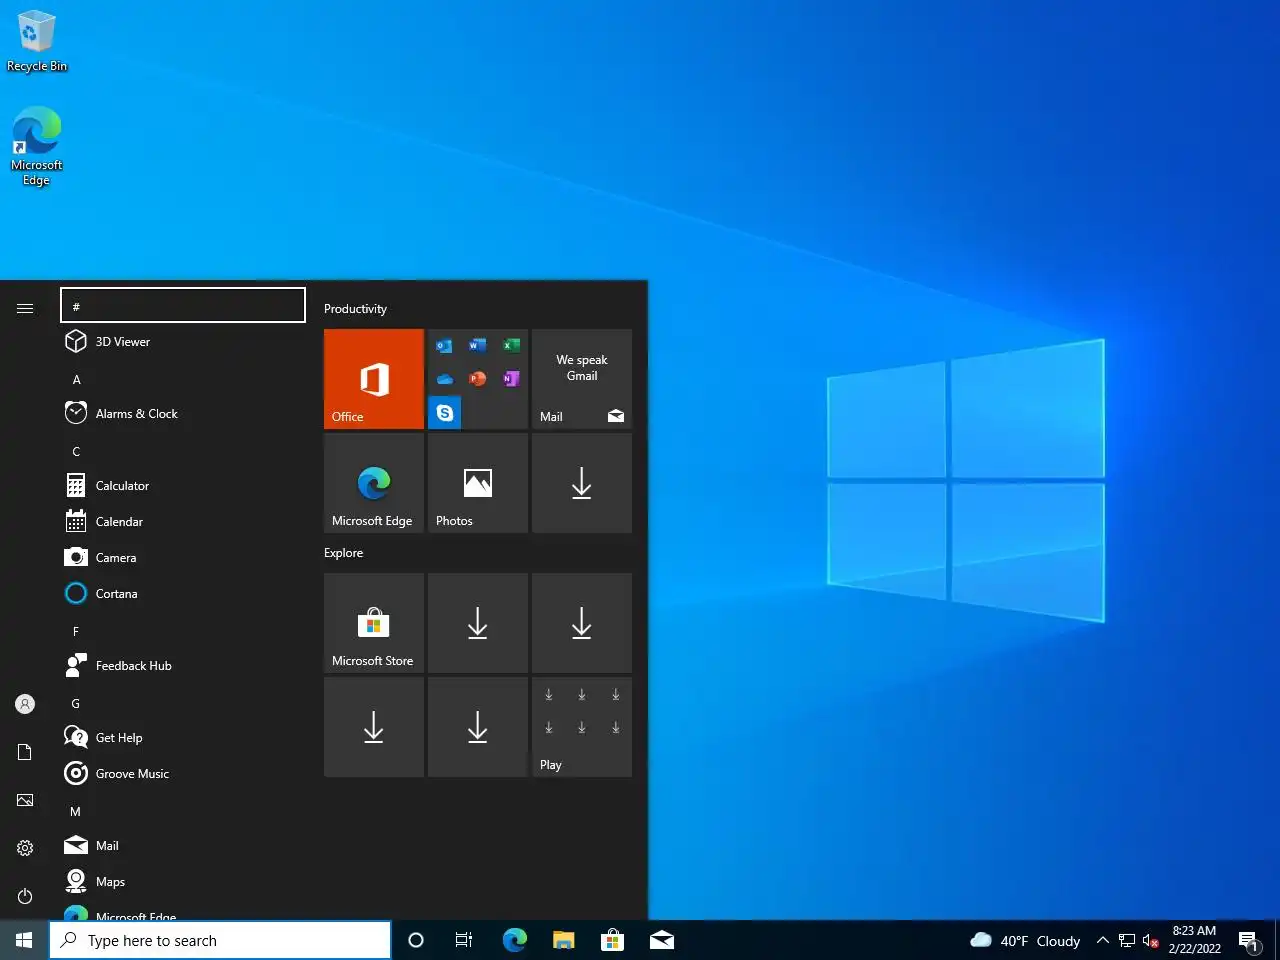Screen dimensions: 1280x960
Task: Click the Productivity group title
Action: [355, 309]
